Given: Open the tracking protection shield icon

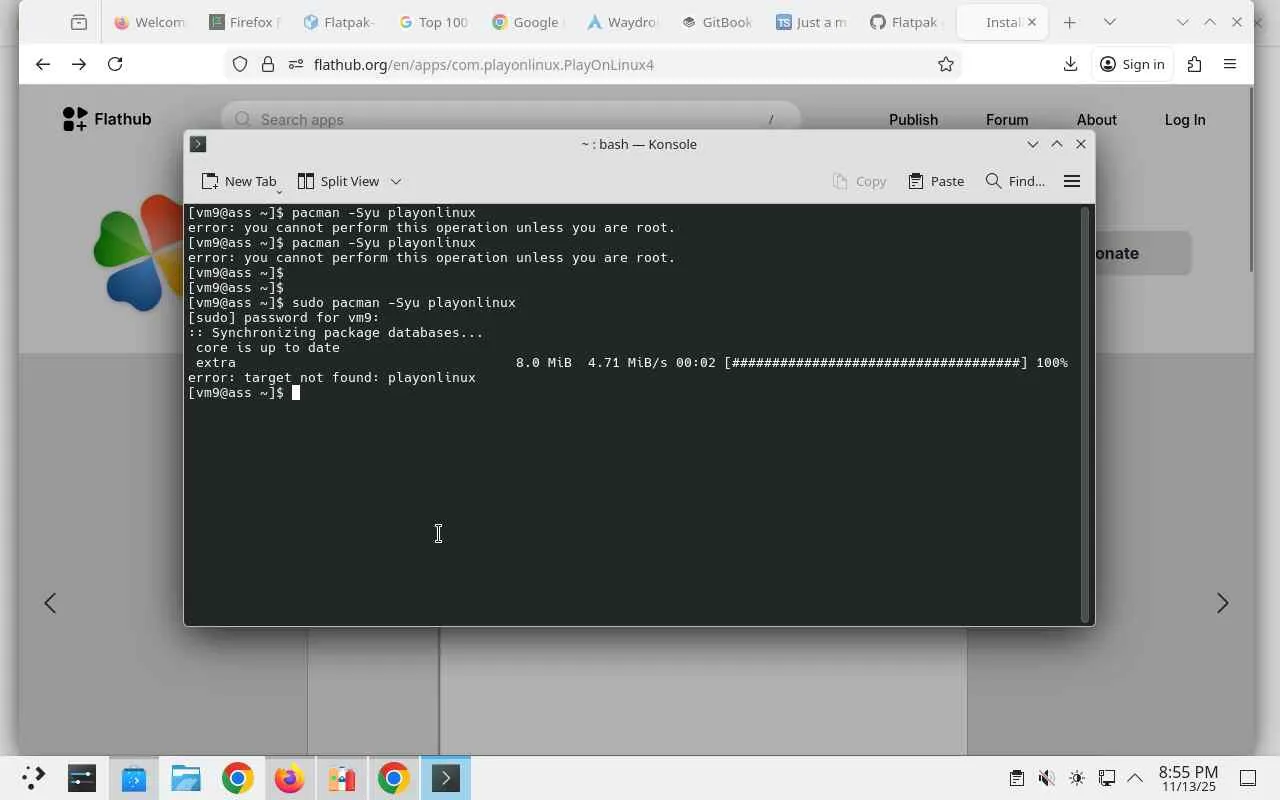Looking at the screenshot, I should tap(240, 64).
